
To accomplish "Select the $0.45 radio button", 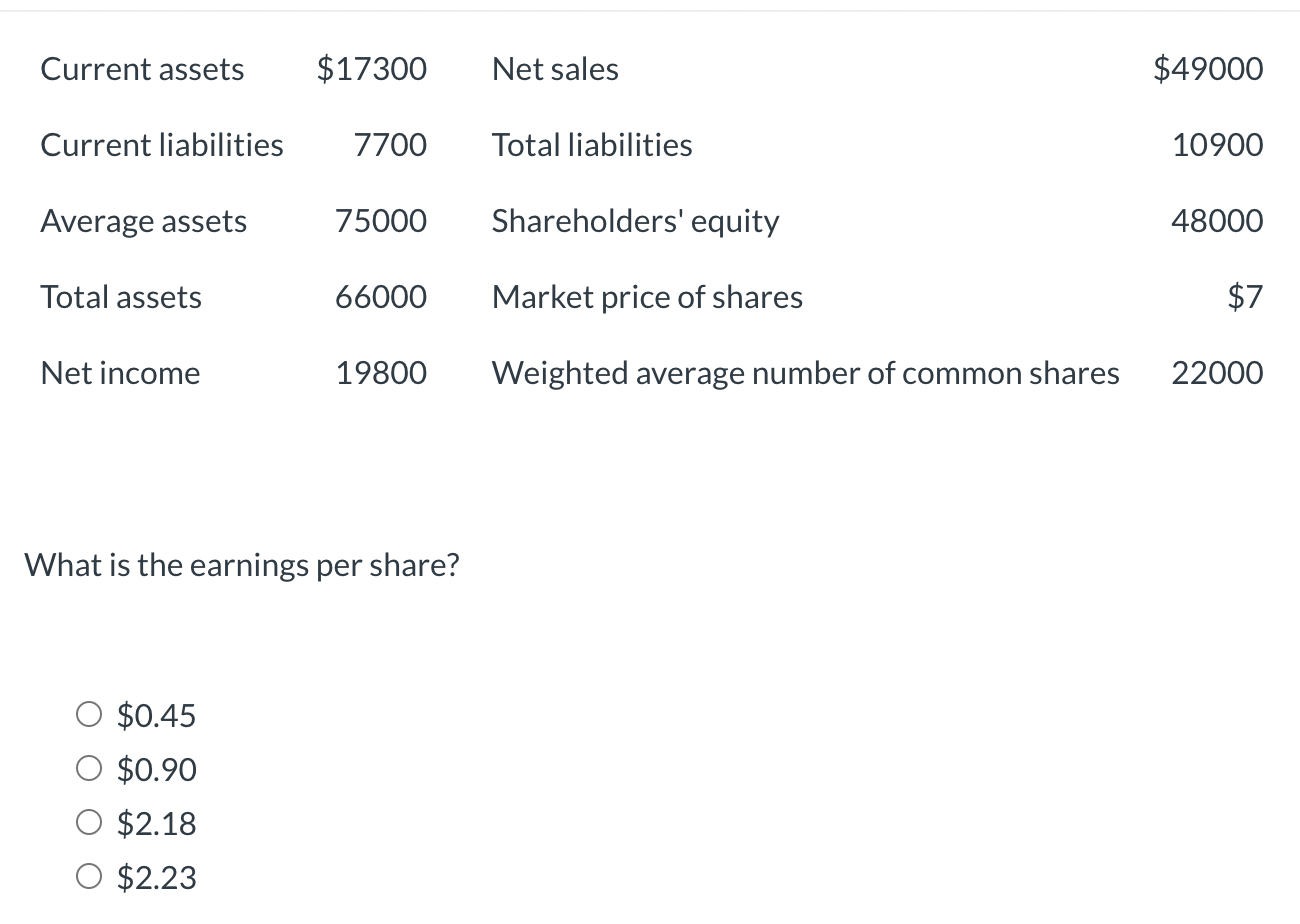I will tap(89, 715).
